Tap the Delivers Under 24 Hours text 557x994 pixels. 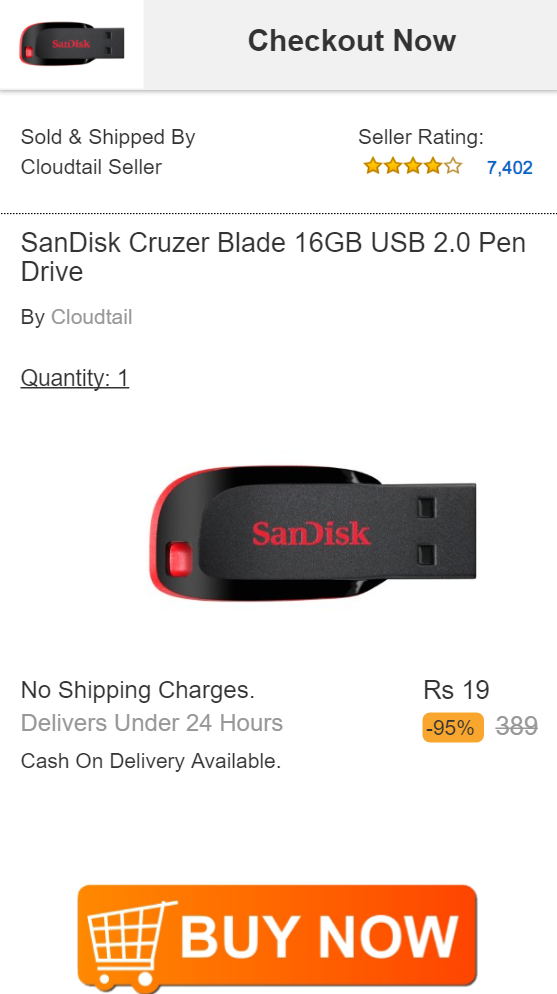tap(152, 723)
